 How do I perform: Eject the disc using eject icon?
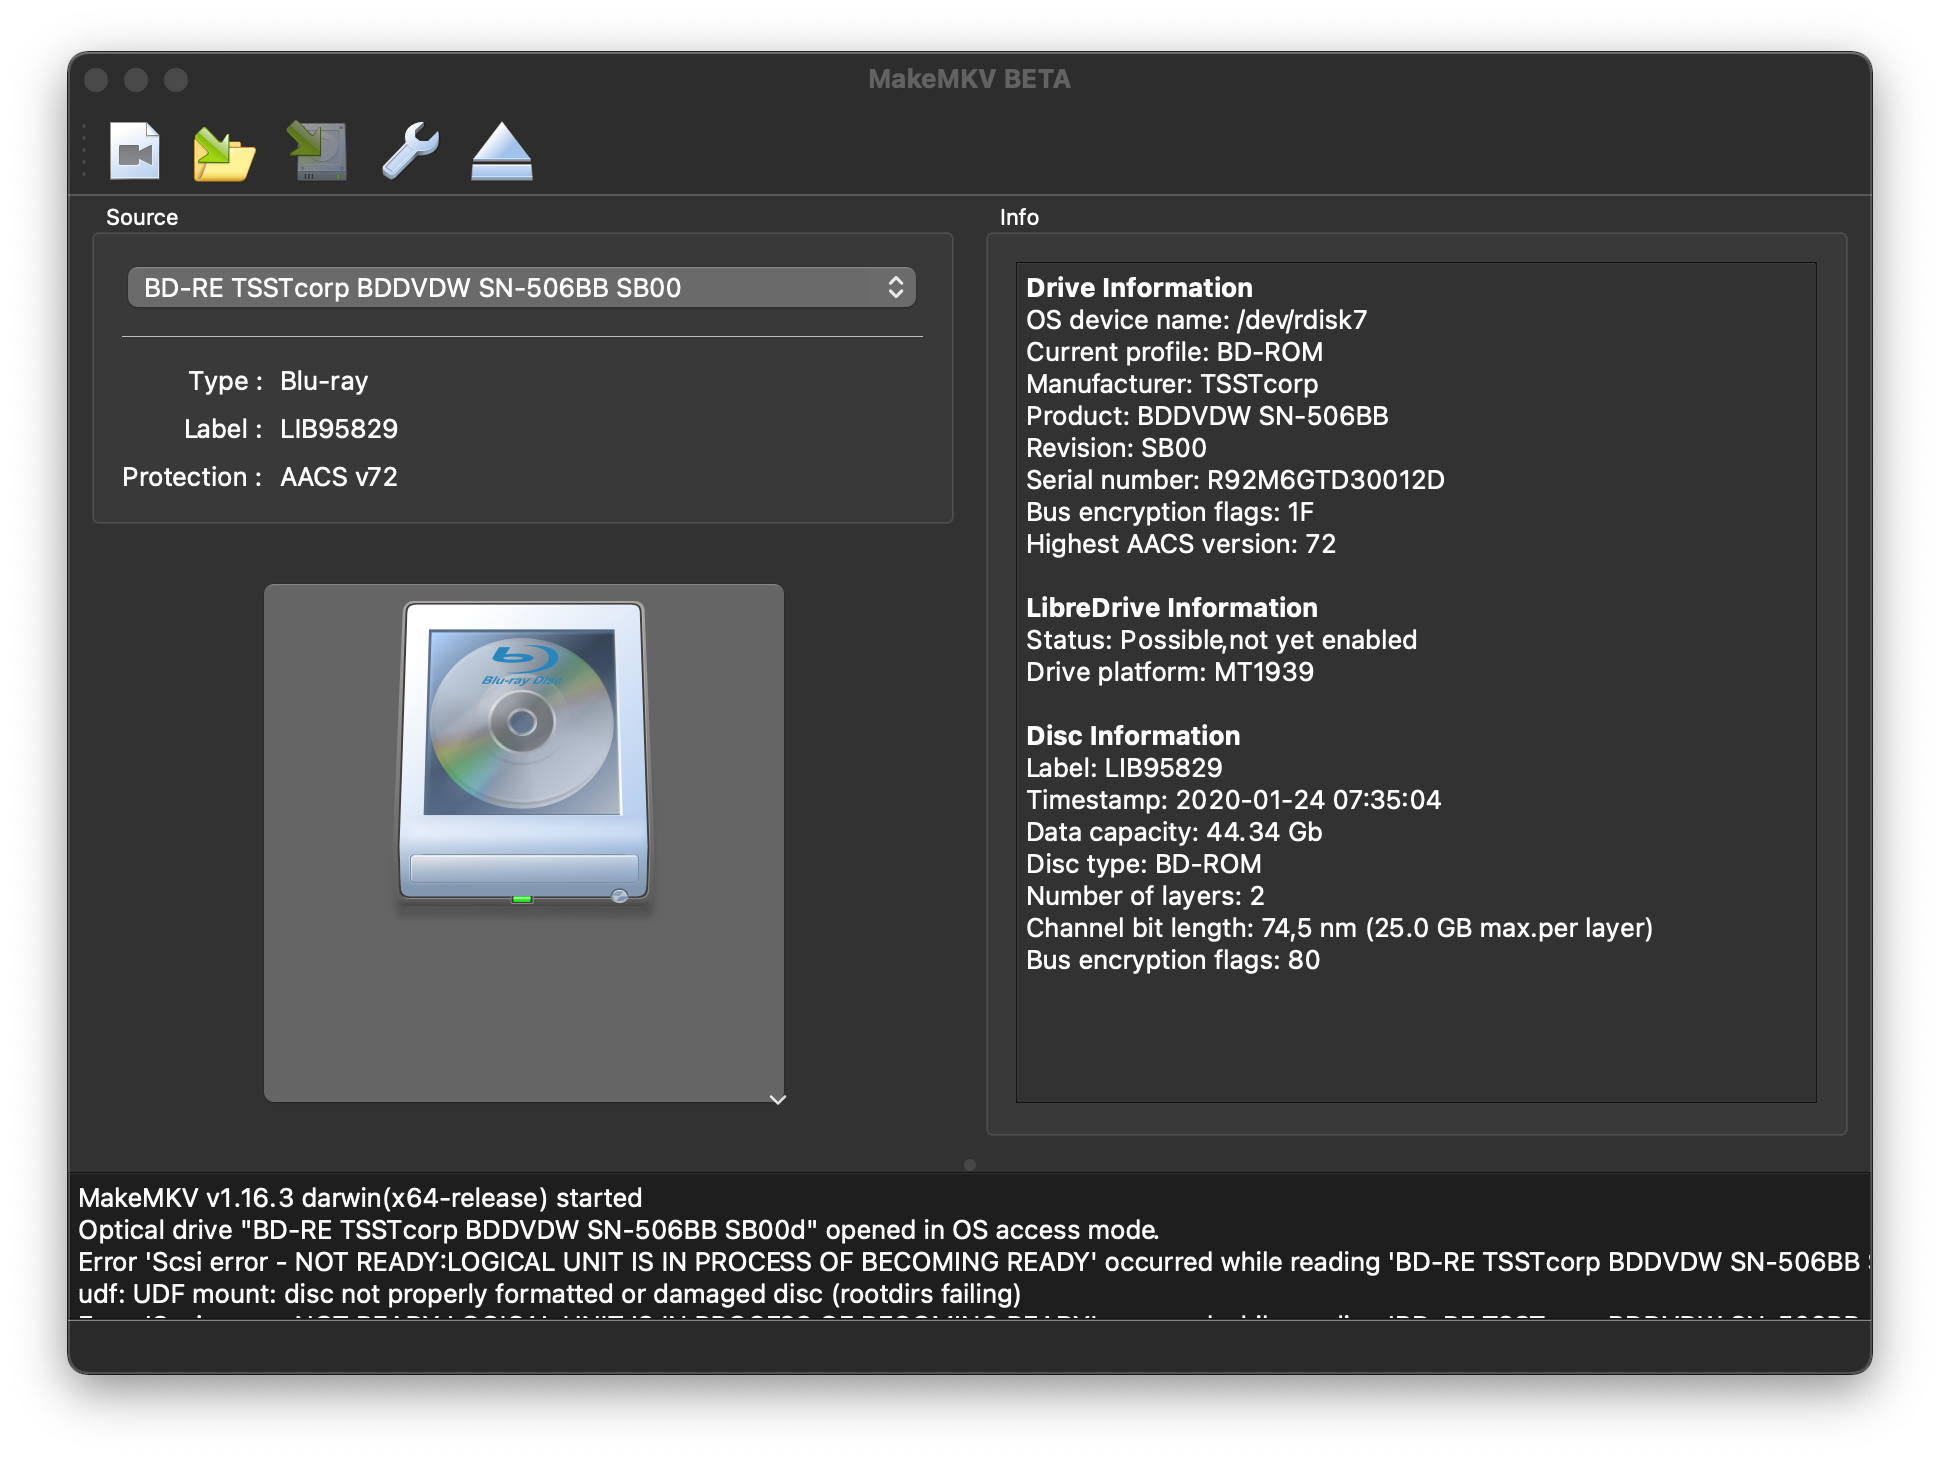501,151
